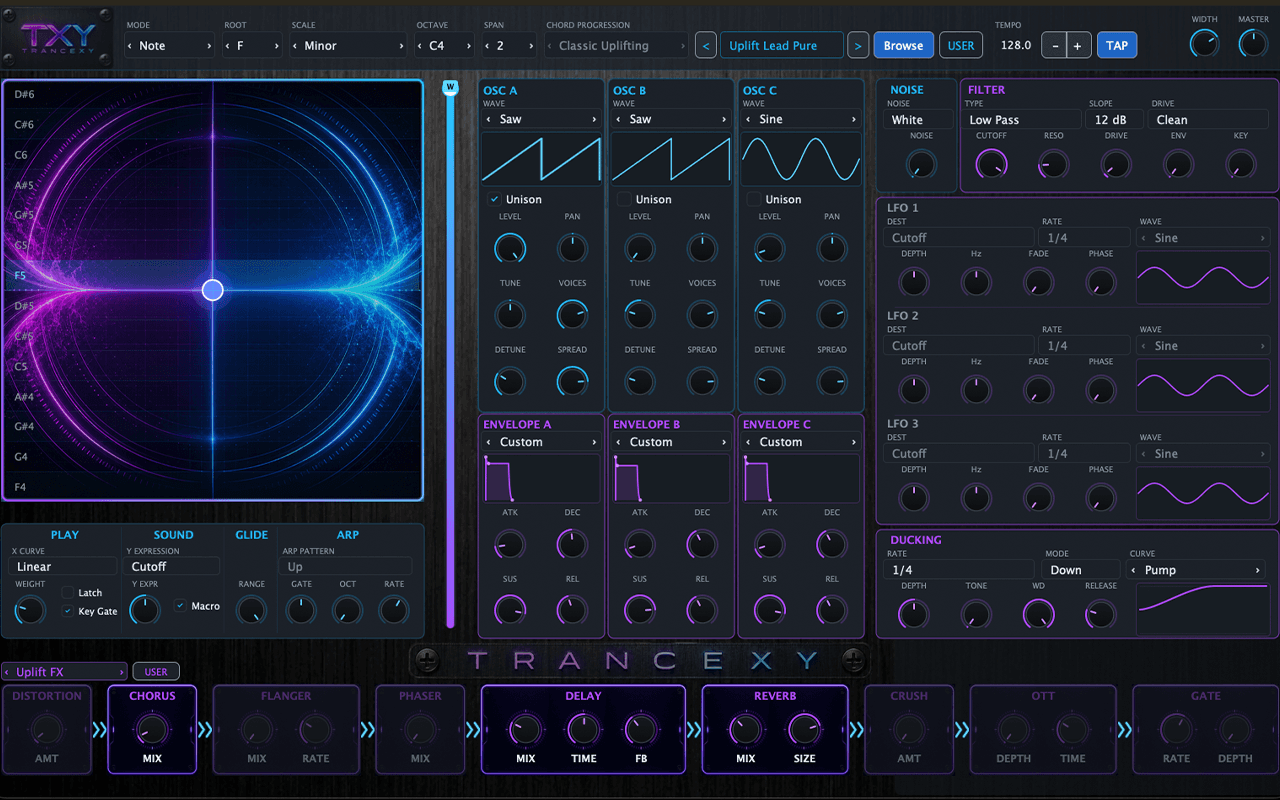Image resolution: width=1280 pixels, height=800 pixels.
Task: Click the Envelope B SUS knob
Action: click(640, 609)
